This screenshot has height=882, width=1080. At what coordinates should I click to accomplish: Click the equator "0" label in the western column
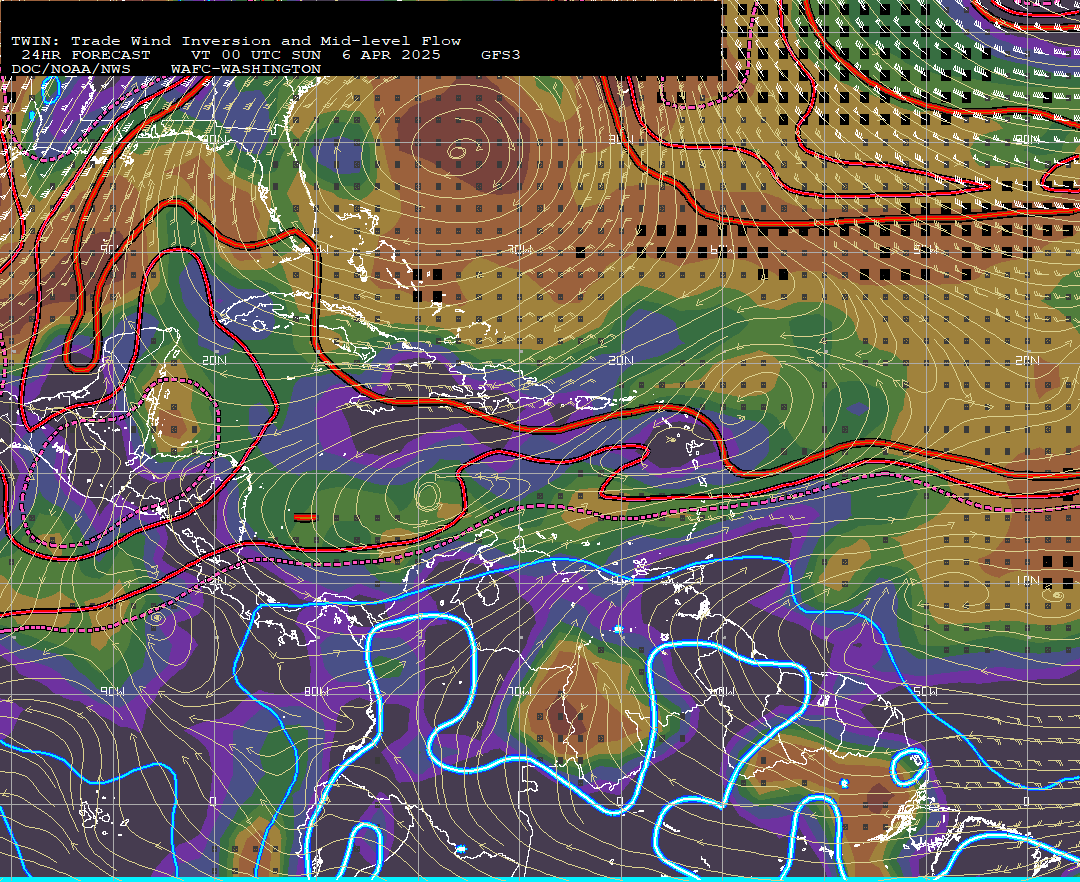pos(214,801)
